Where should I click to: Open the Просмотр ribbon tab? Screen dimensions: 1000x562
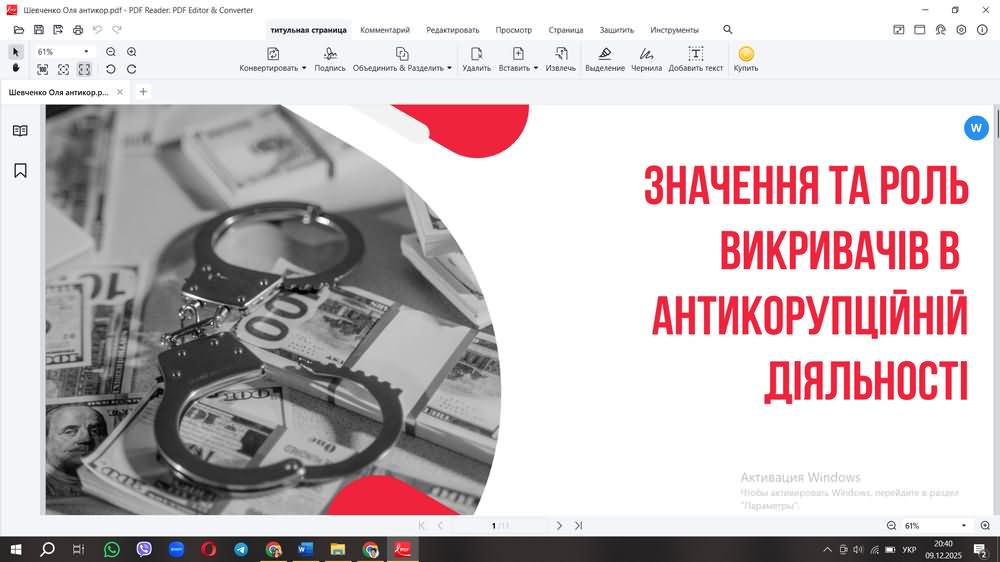[x=513, y=30]
